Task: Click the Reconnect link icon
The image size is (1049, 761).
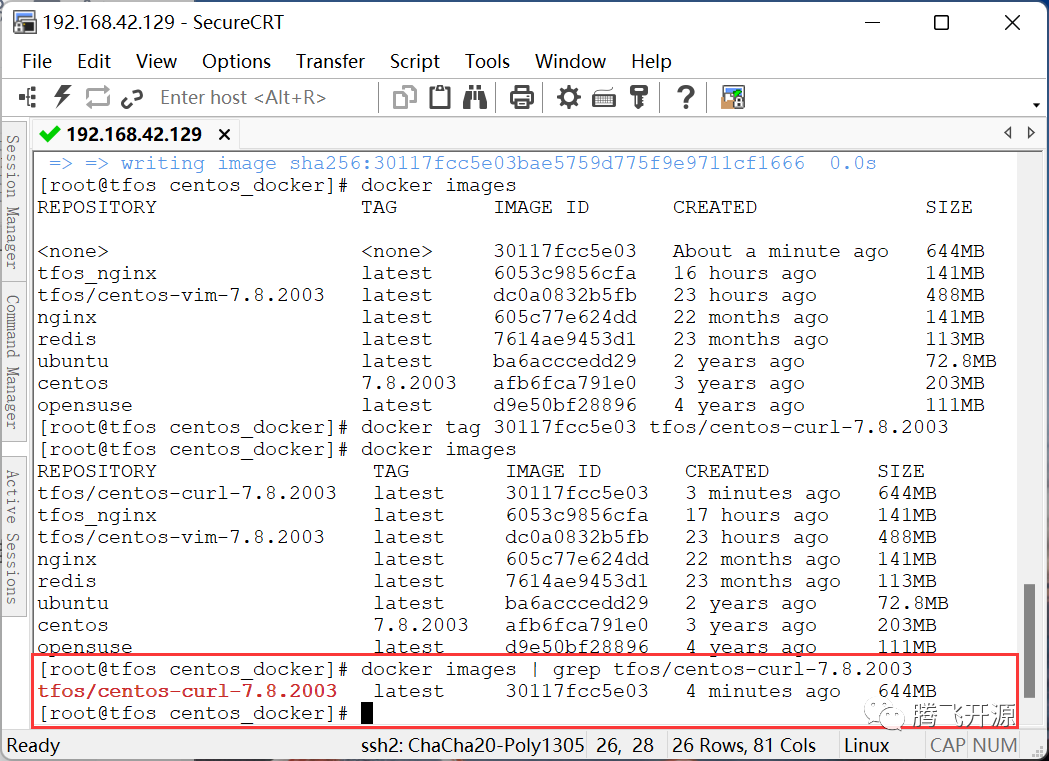Action: pos(132,98)
